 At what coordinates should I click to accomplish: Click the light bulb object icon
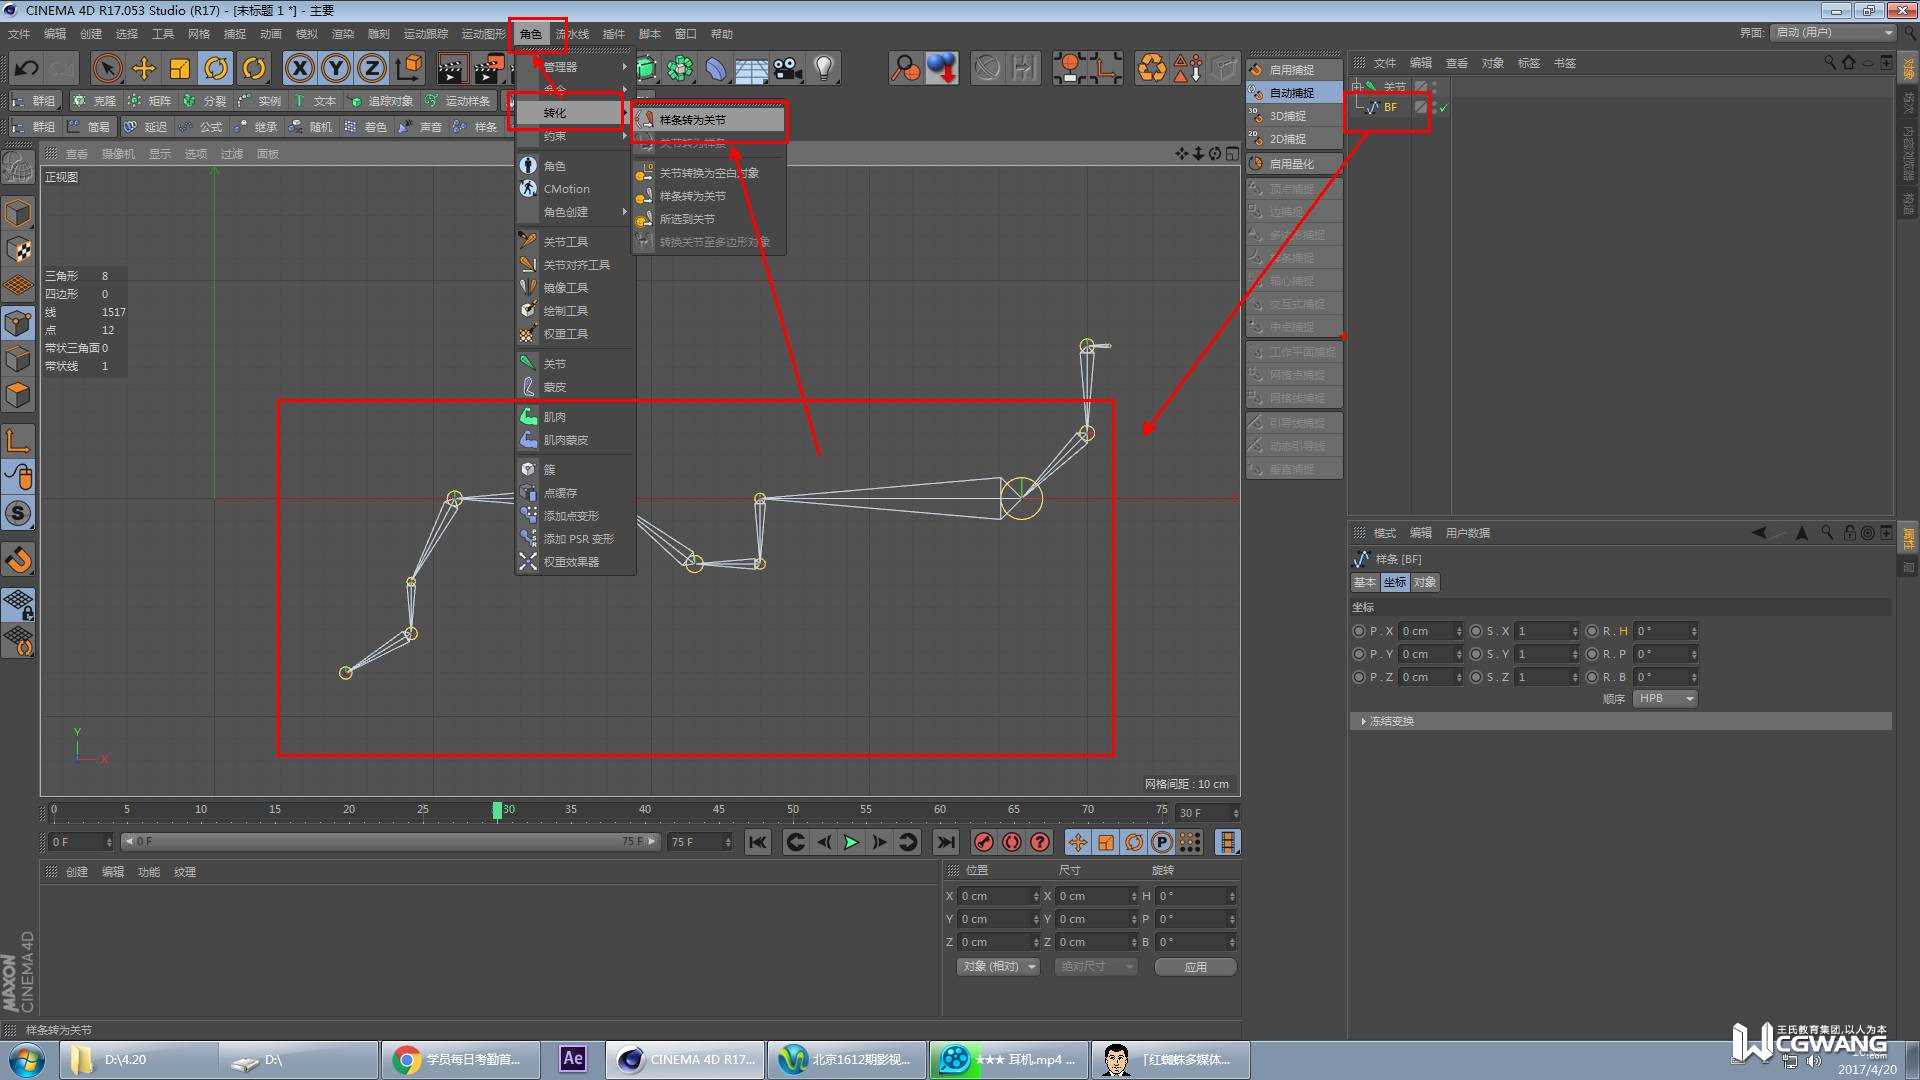point(824,68)
